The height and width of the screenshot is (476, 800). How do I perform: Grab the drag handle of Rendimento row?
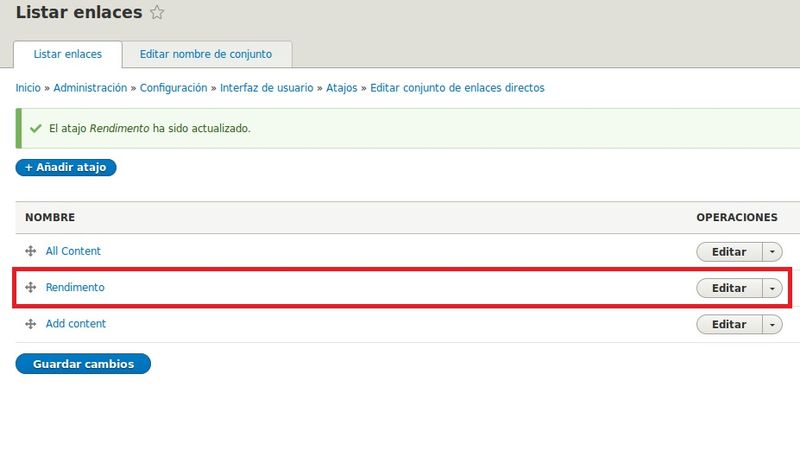click(x=31, y=287)
